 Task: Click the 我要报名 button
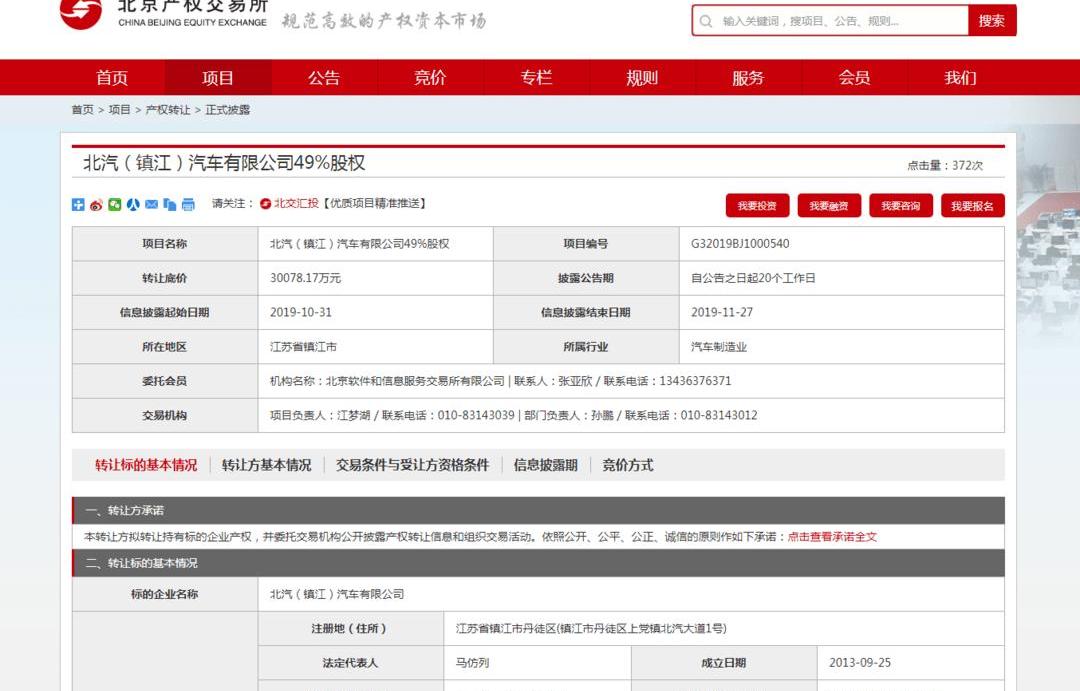point(972,206)
